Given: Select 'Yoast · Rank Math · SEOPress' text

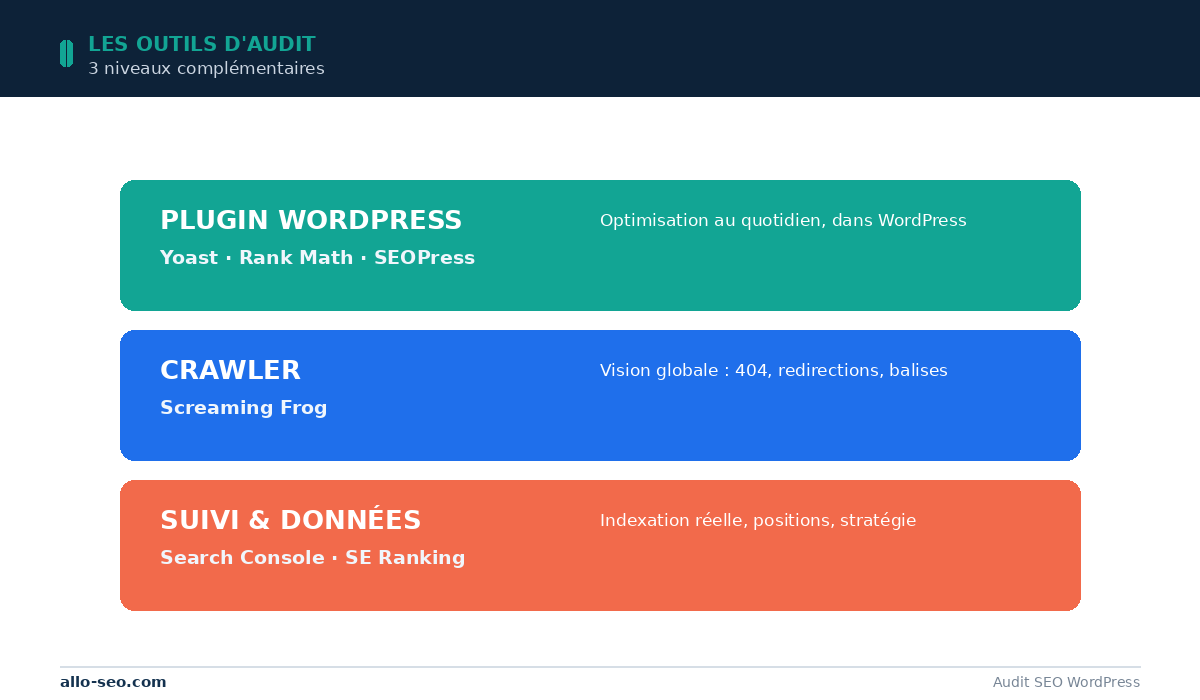Looking at the screenshot, I should [317, 258].
